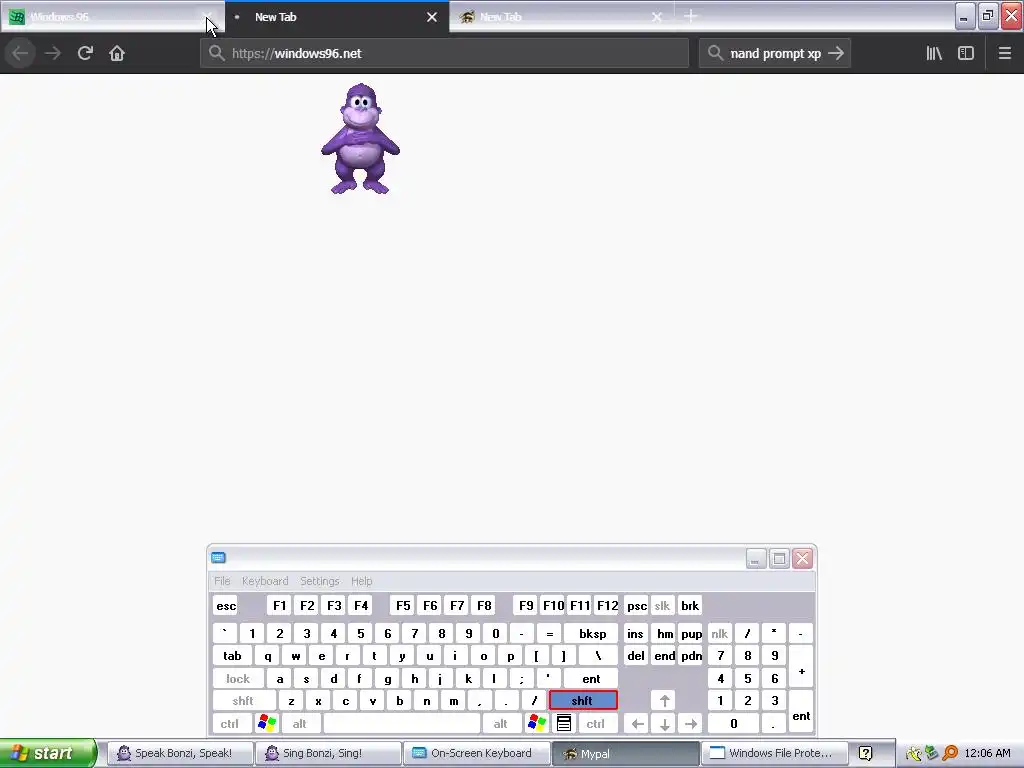Click the orange magnifier tray icon
1024x768 pixels.
(950, 753)
